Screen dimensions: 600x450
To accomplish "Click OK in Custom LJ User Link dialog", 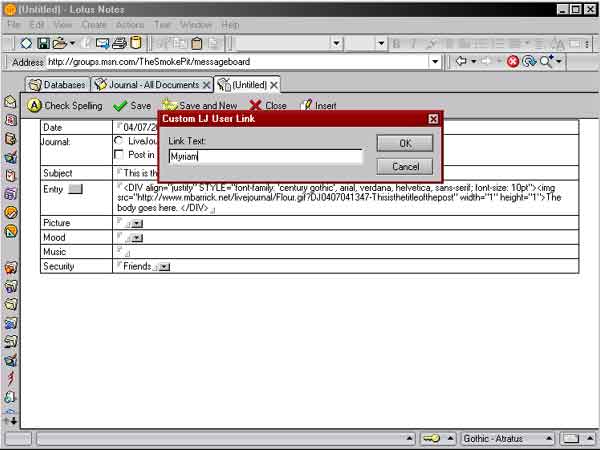I will point(405,143).
